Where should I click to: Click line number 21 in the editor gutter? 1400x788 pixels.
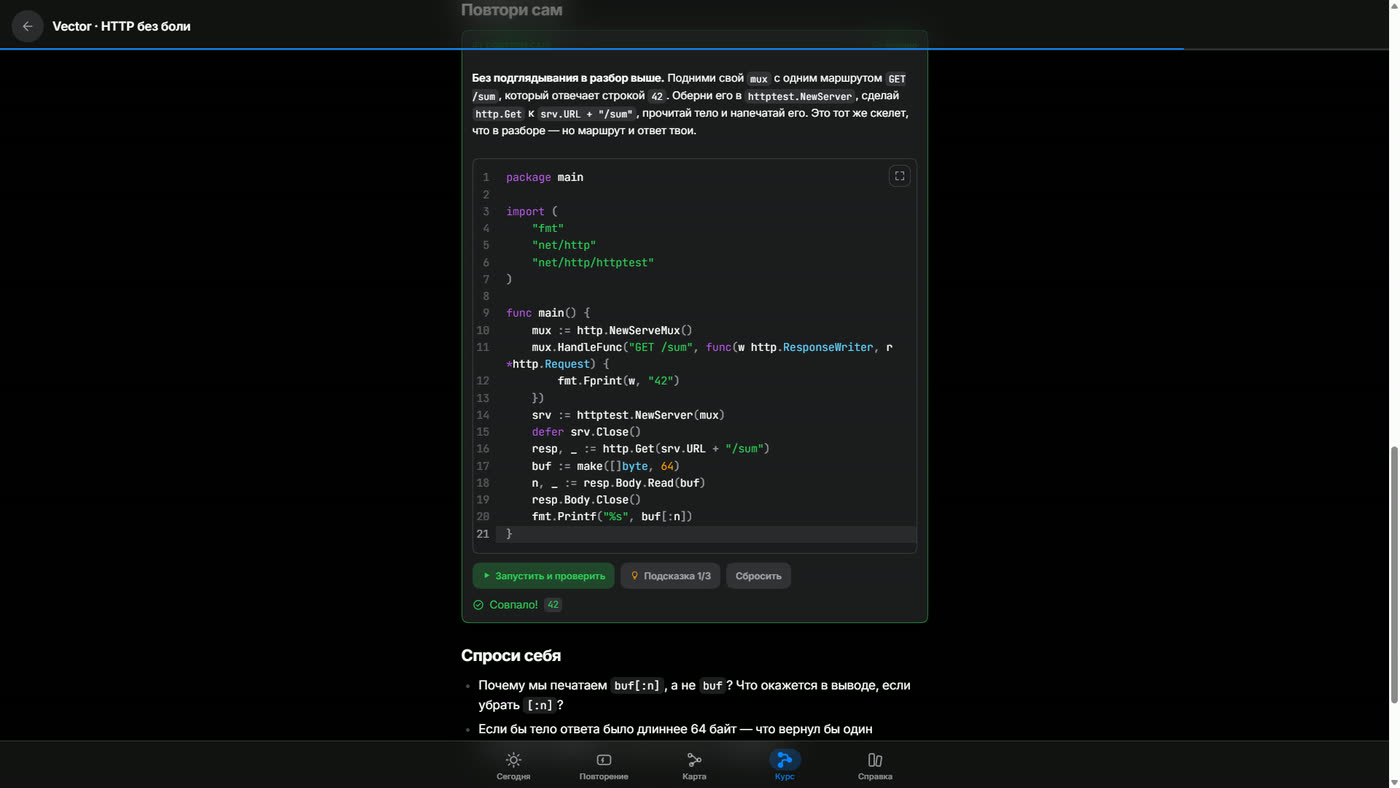pos(483,534)
